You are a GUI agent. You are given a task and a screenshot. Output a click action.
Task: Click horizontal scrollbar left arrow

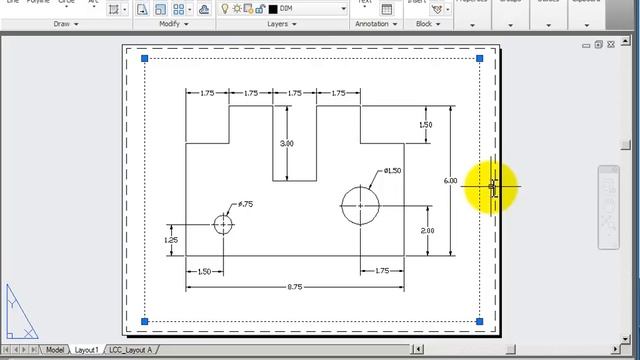418,349
